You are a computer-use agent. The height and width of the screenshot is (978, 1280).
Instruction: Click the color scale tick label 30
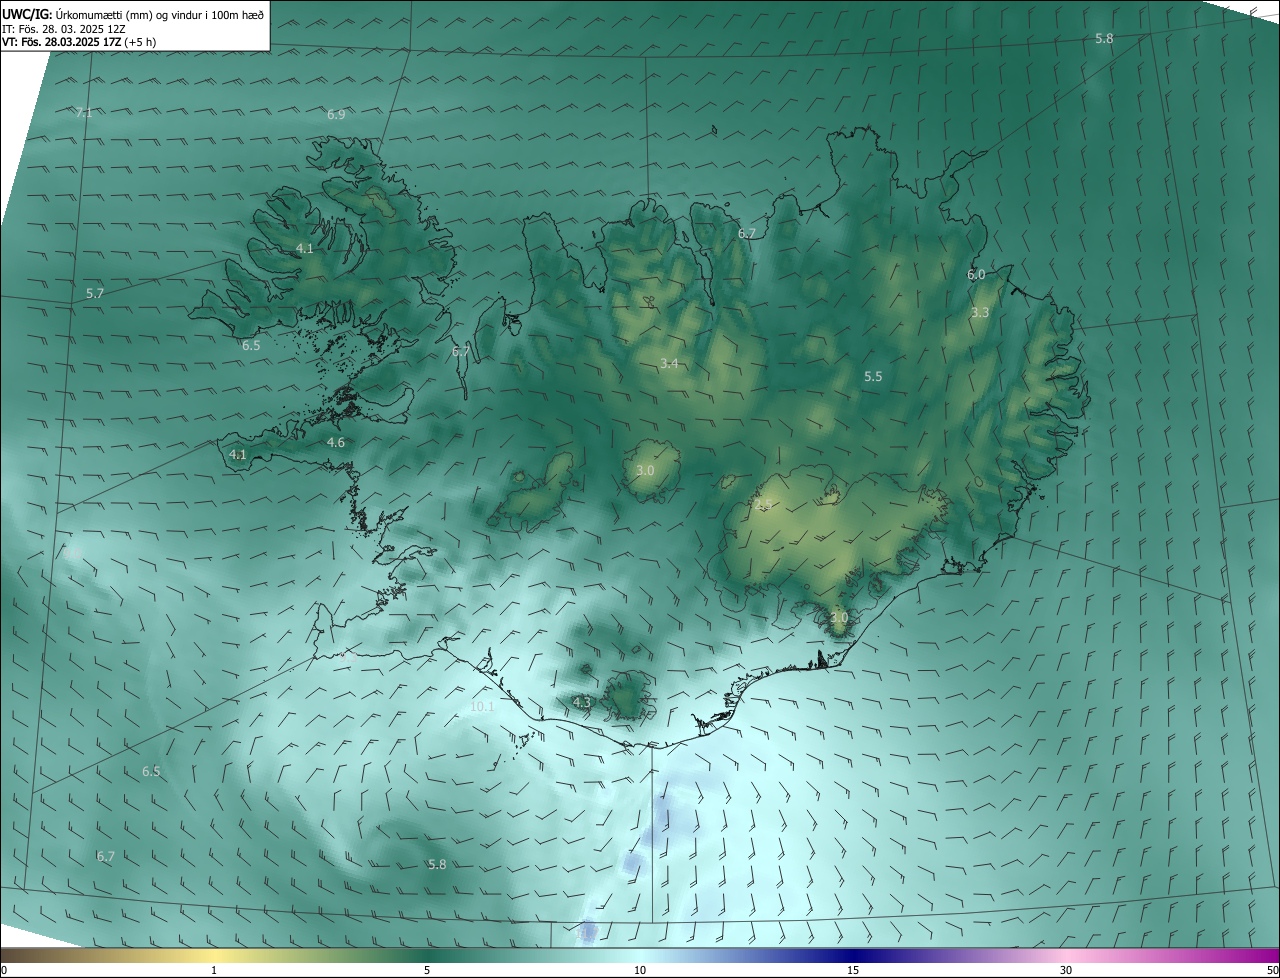tap(1066, 970)
